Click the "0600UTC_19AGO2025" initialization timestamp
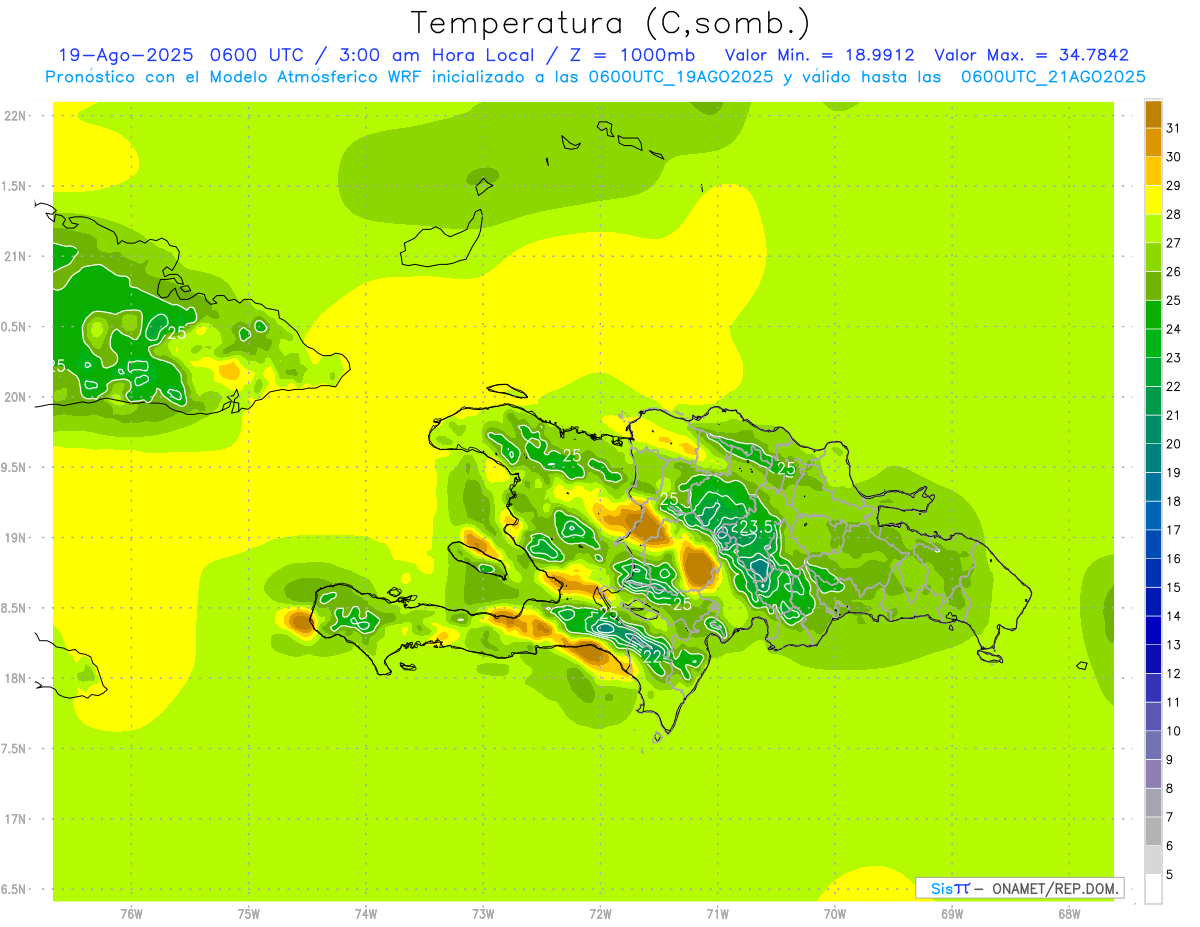This screenshot has height=927, width=1200. [x=681, y=77]
